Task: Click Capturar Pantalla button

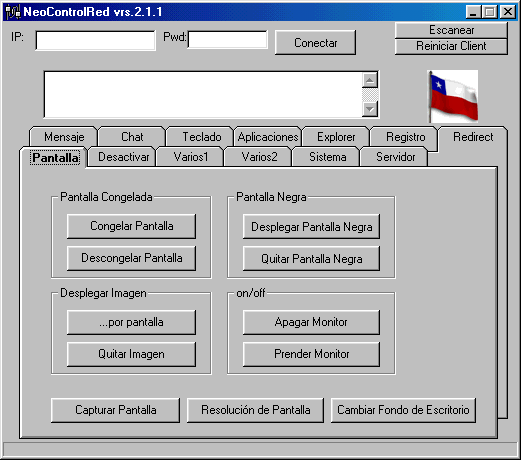Action: pyautogui.click(x=115, y=410)
